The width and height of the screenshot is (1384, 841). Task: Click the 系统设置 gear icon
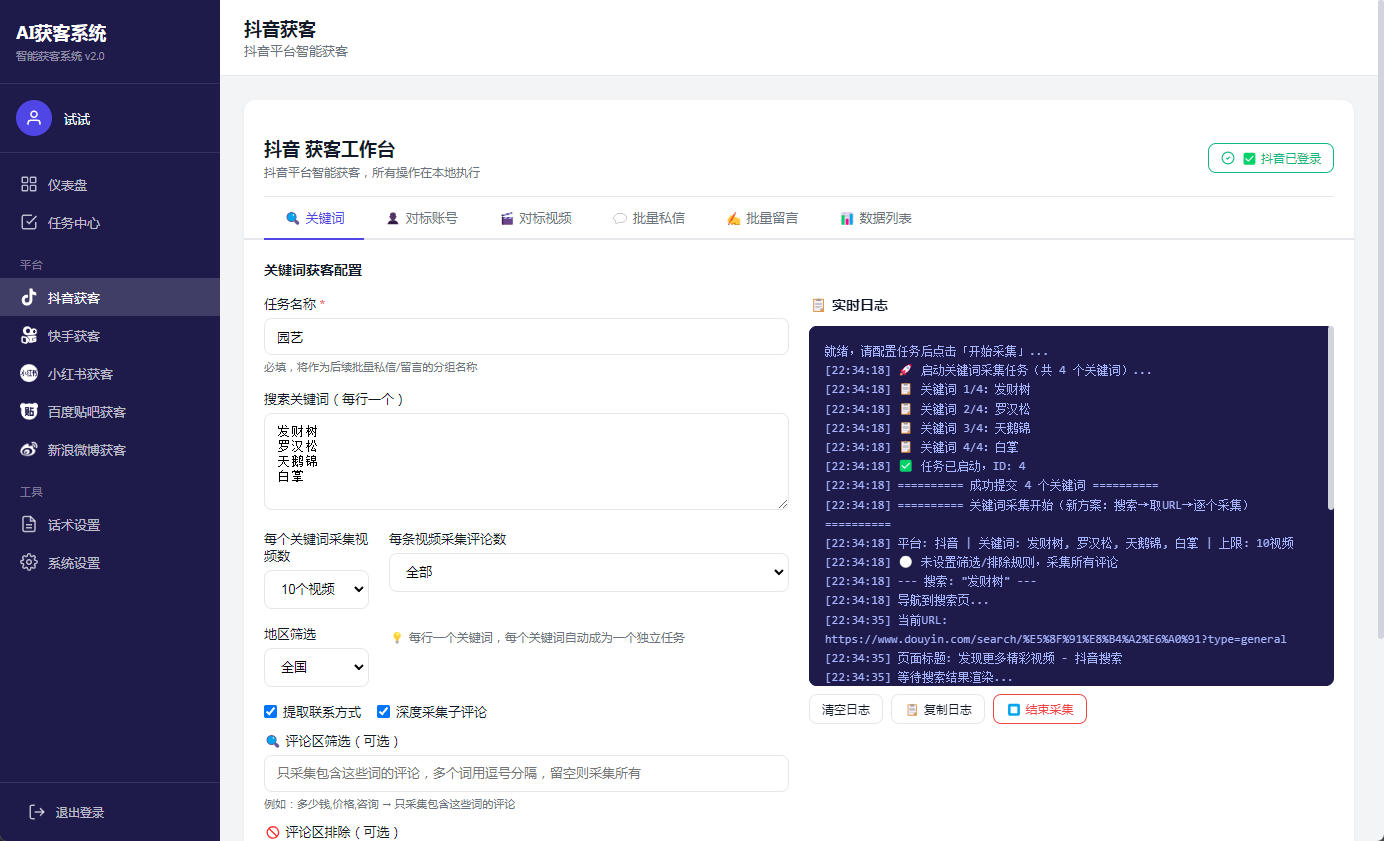tap(29, 563)
